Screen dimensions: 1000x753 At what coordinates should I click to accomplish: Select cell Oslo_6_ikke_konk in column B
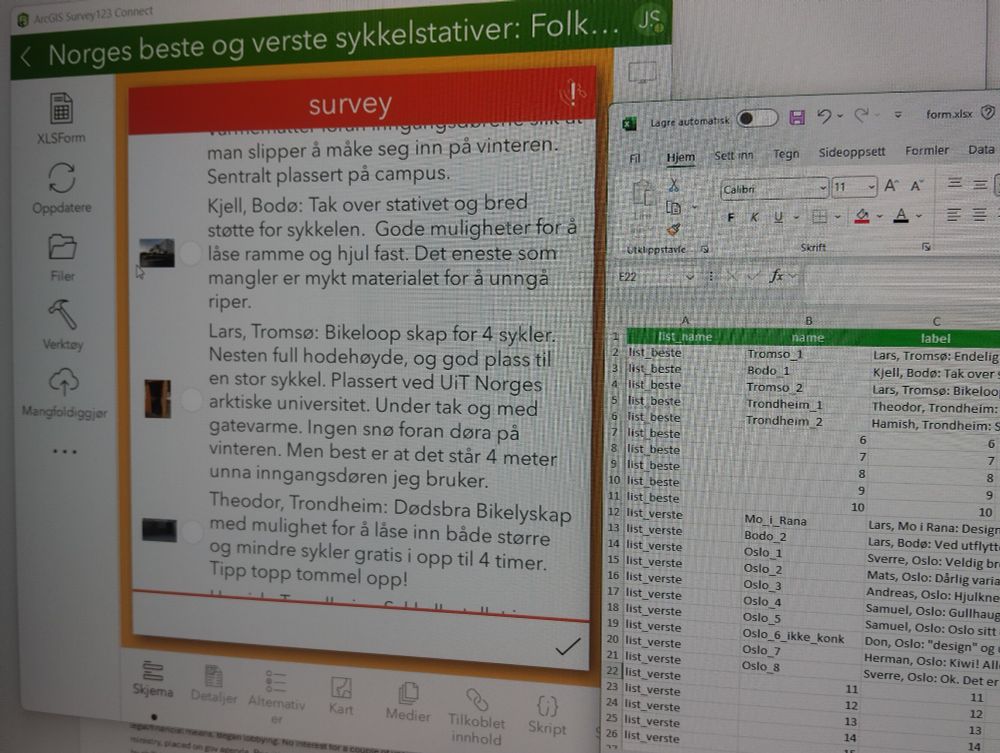803,635
